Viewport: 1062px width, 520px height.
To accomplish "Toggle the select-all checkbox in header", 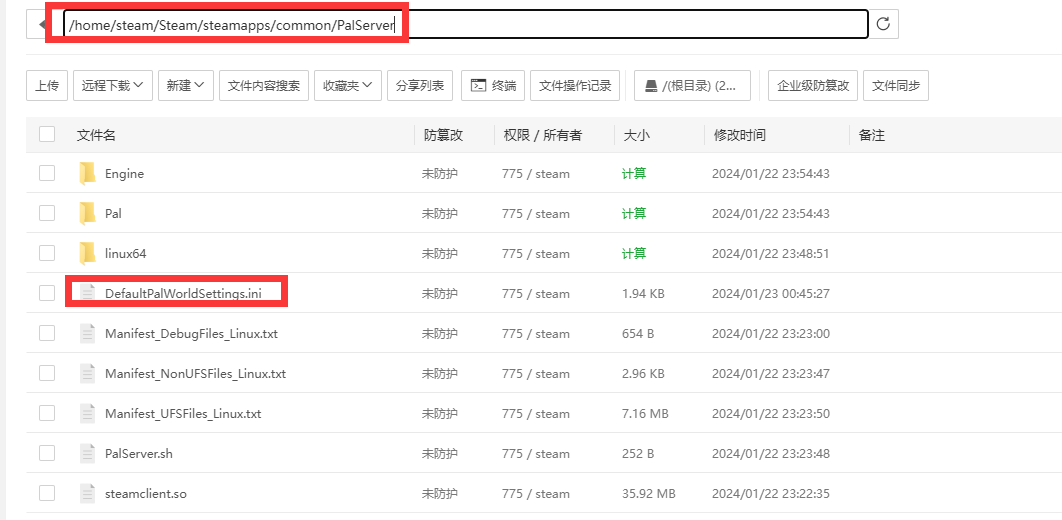I will point(47,134).
